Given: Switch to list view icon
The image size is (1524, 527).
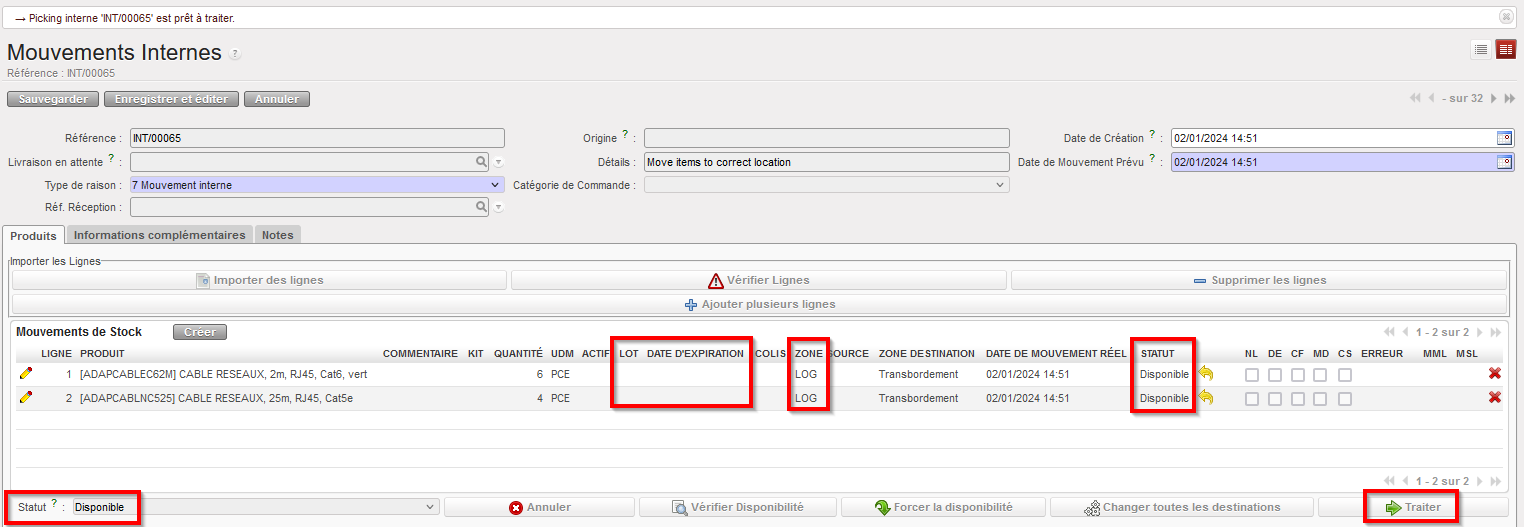Looking at the screenshot, I should pos(1481,49).
